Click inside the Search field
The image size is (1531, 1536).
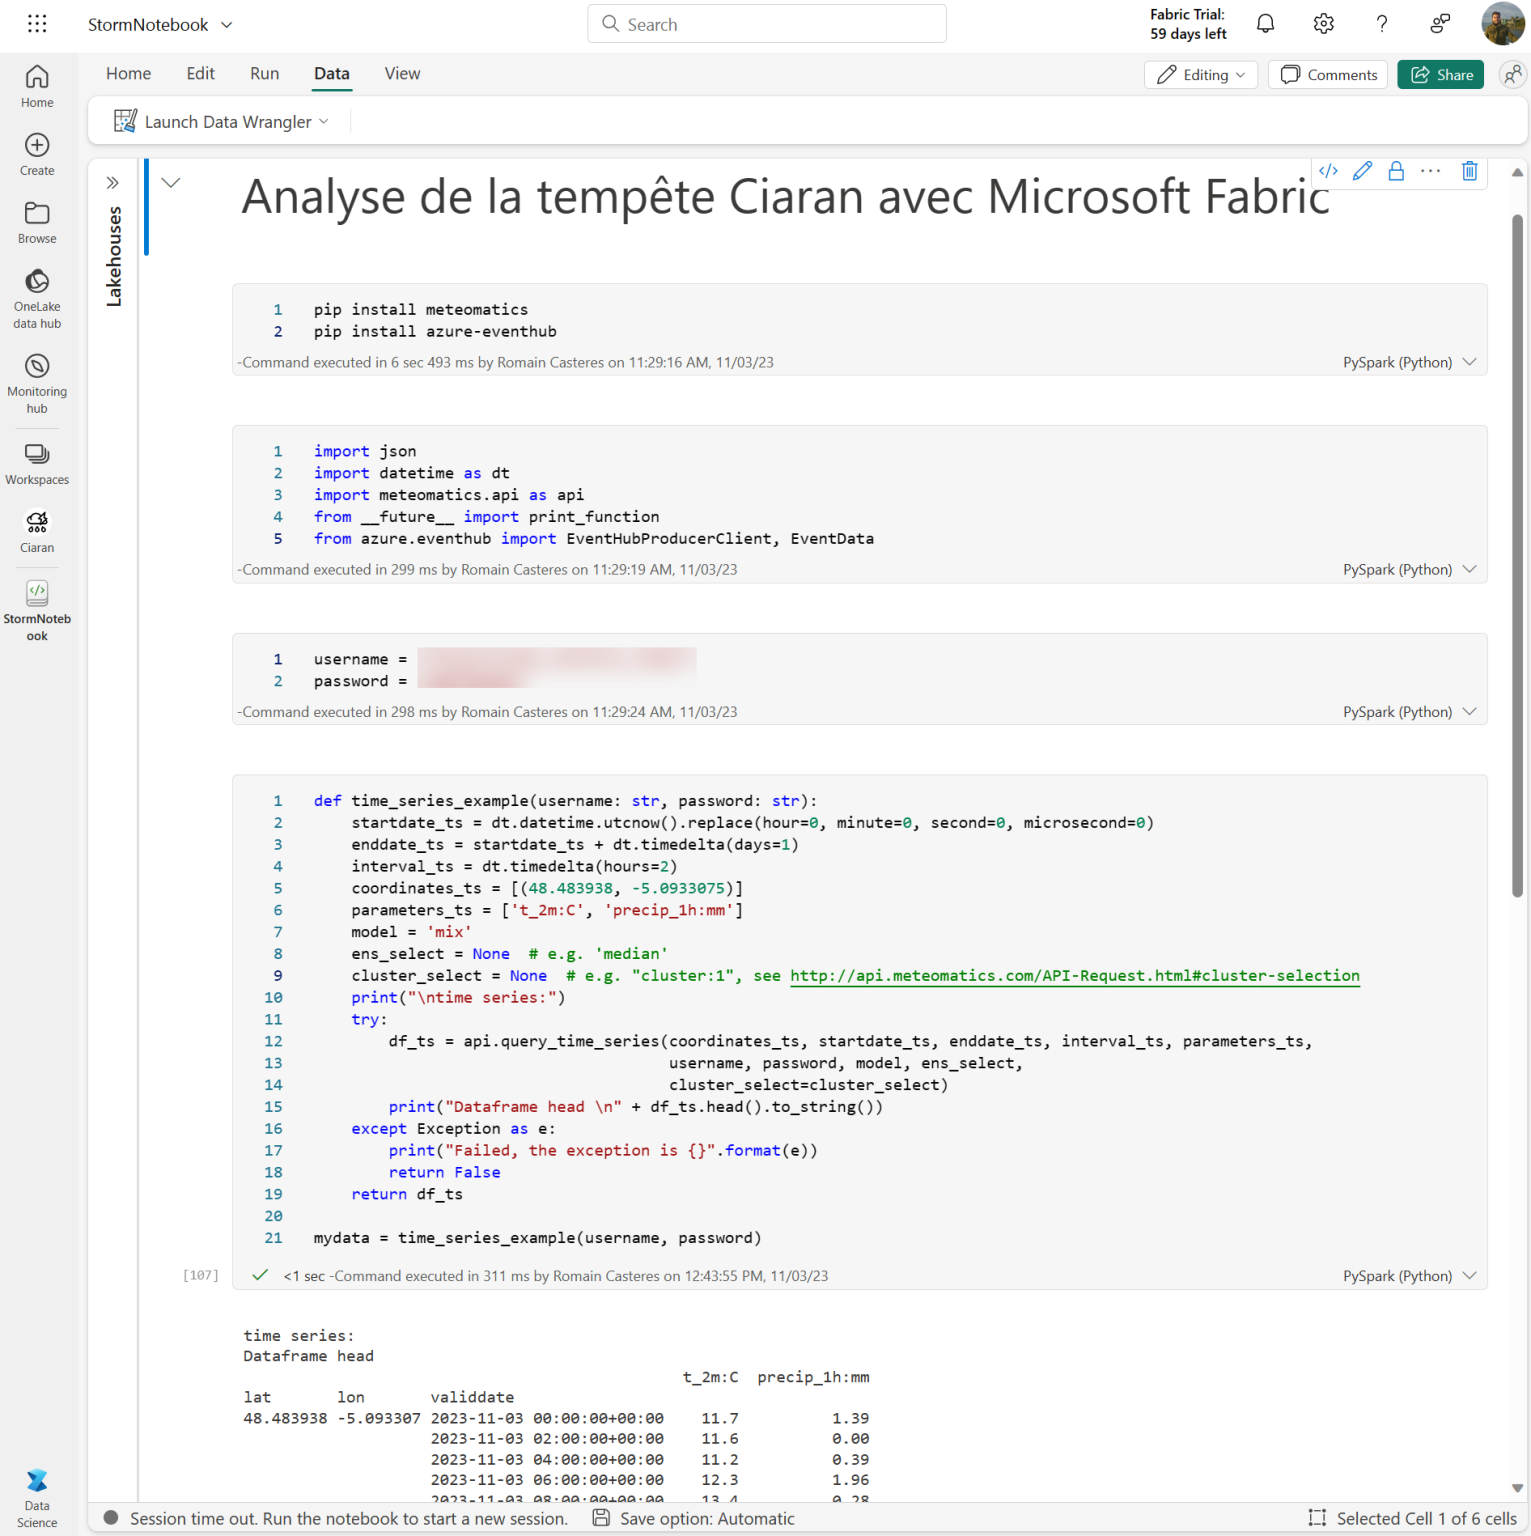(766, 23)
